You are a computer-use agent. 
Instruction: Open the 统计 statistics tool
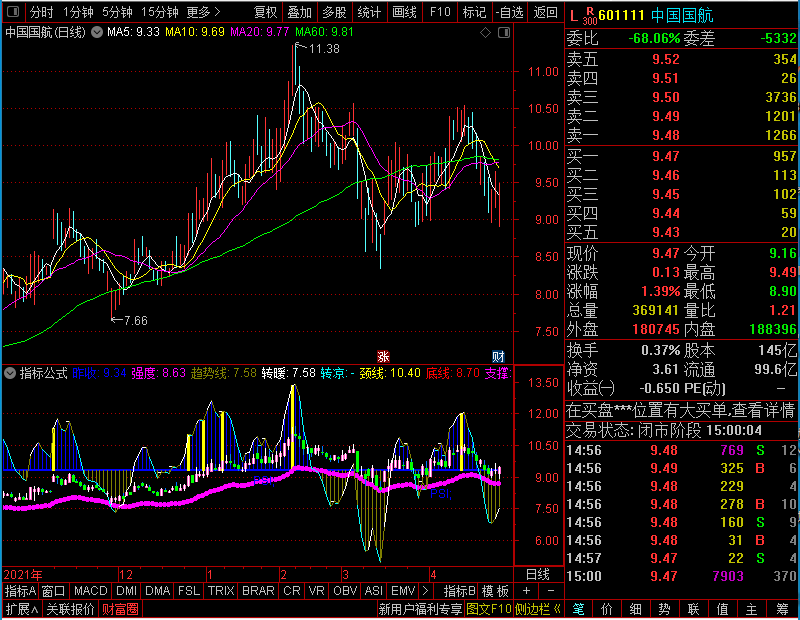coord(369,12)
